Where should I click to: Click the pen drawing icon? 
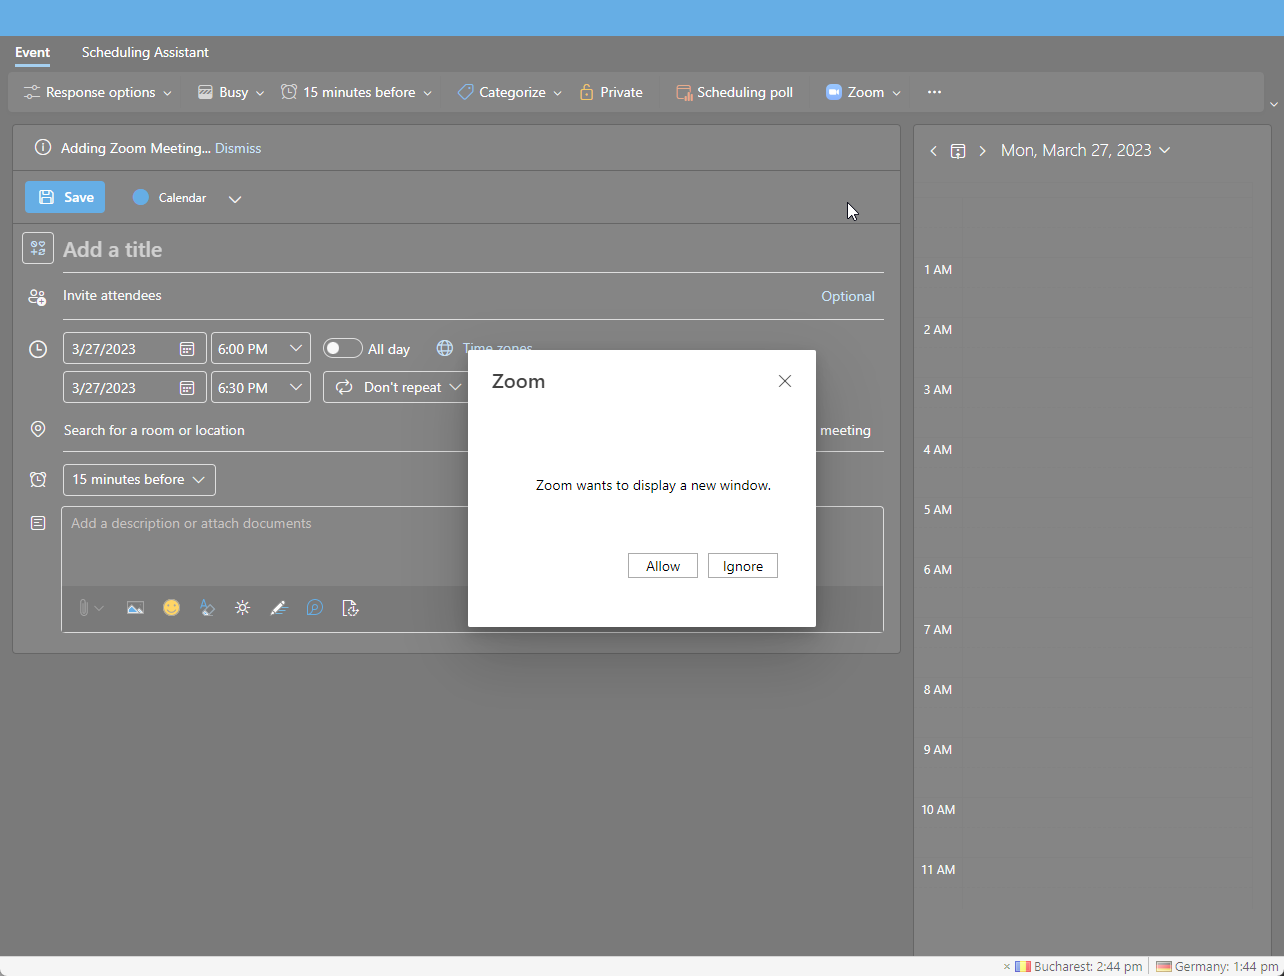tap(279, 608)
